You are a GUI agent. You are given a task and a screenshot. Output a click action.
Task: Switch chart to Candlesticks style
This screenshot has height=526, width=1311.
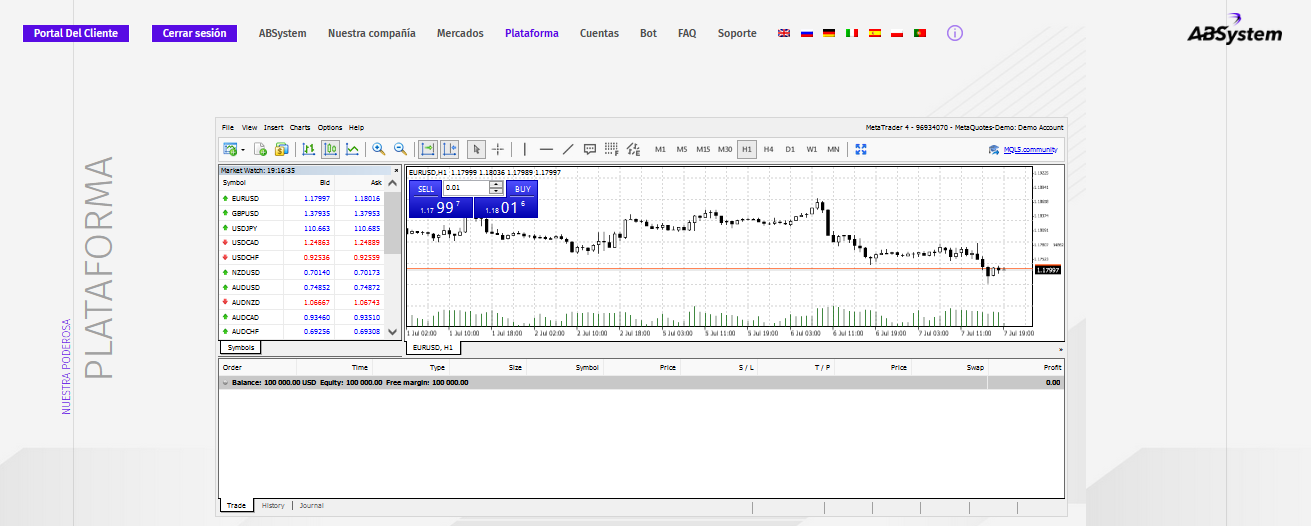point(330,149)
